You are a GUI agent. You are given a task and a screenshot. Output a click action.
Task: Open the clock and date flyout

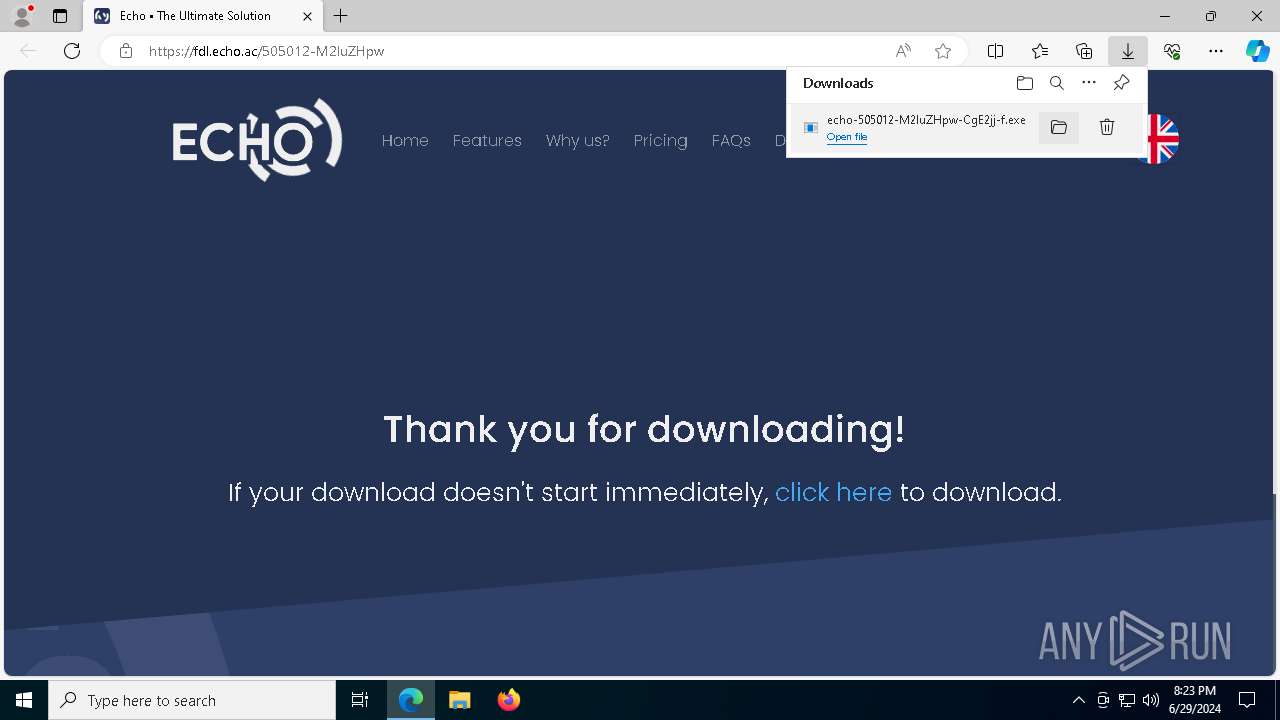pyautogui.click(x=1195, y=700)
